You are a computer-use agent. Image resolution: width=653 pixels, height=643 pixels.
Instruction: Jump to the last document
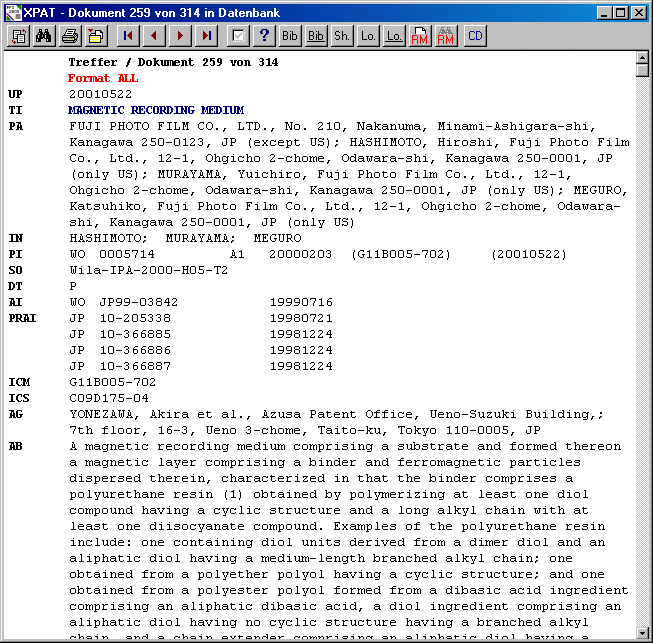[x=206, y=37]
